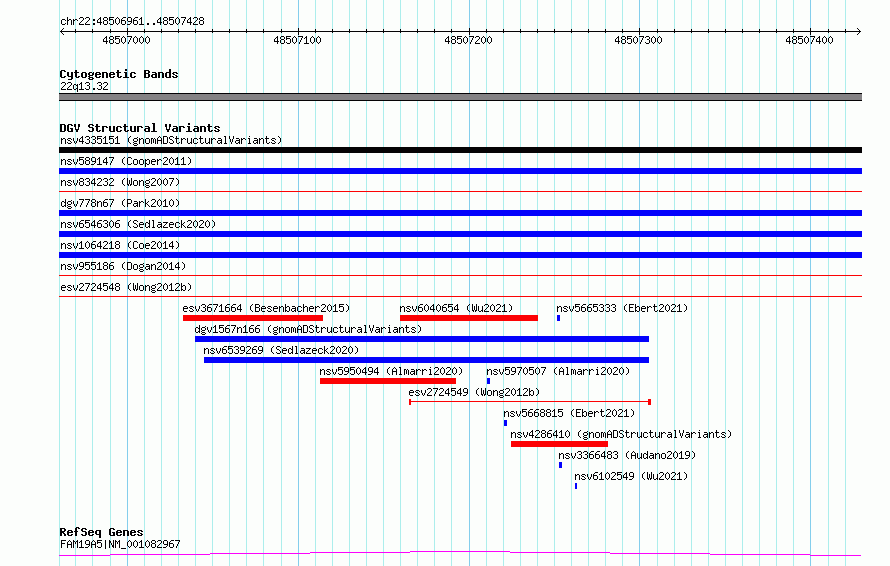Click the nsv4286410 red variant bar

(x=559, y=444)
